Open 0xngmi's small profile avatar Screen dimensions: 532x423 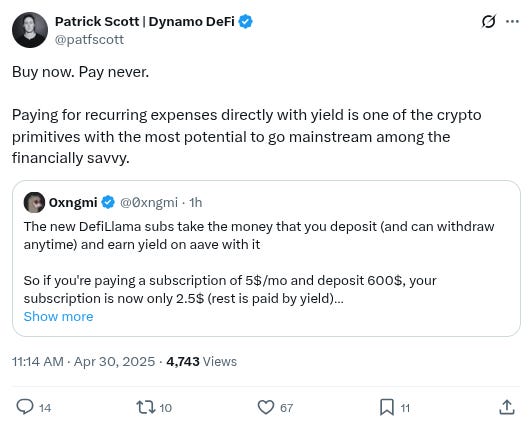coord(34,202)
